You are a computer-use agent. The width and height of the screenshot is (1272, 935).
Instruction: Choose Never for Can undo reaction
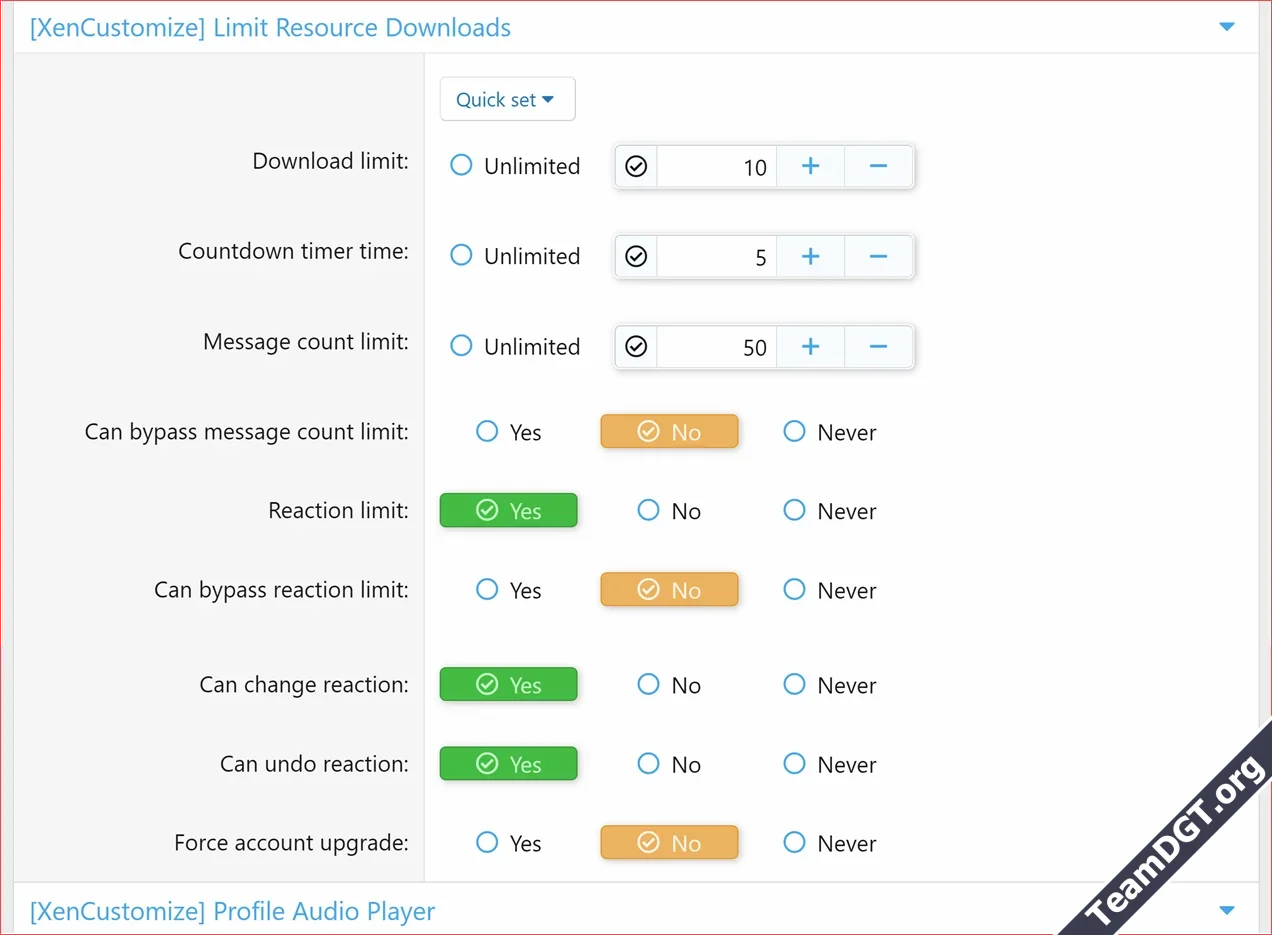829,764
